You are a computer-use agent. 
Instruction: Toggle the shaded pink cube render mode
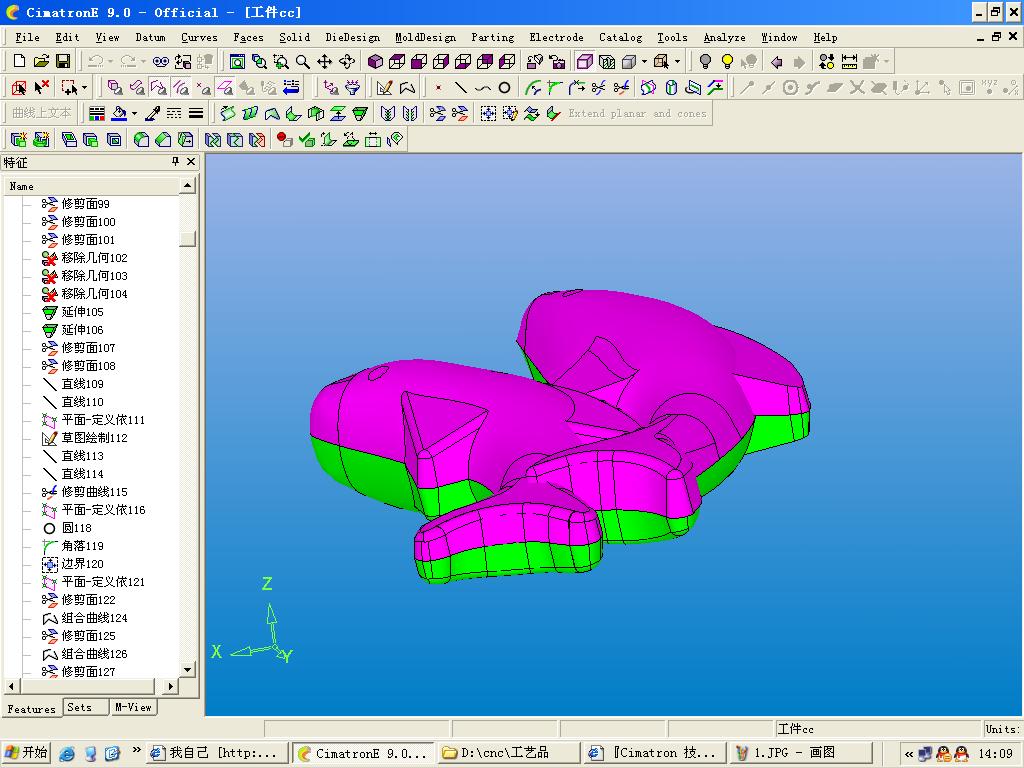tap(585, 61)
